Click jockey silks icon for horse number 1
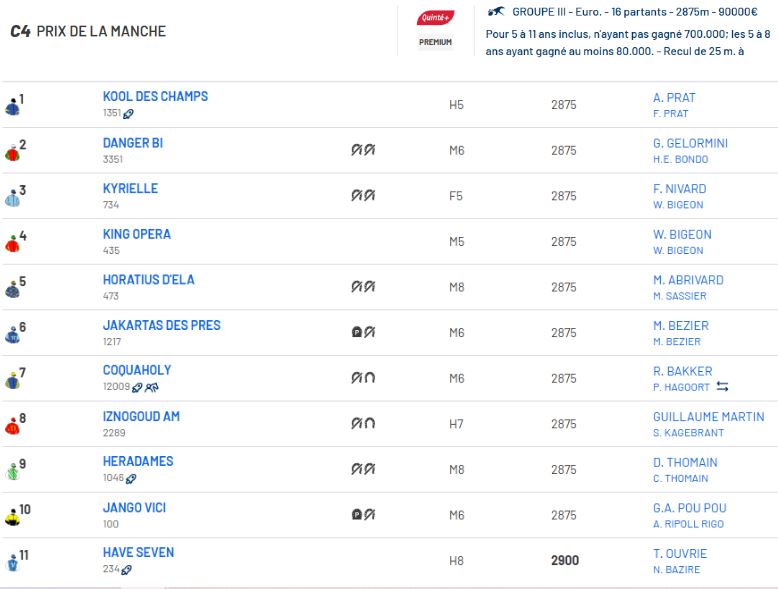 (x=12, y=106)
